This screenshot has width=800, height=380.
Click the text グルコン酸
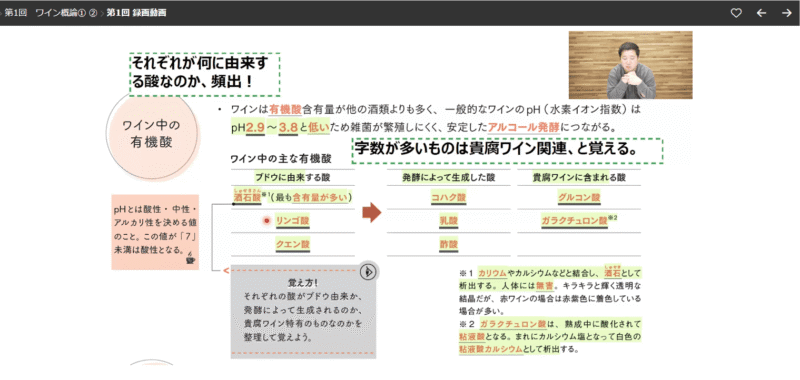[x=579, y=197]
